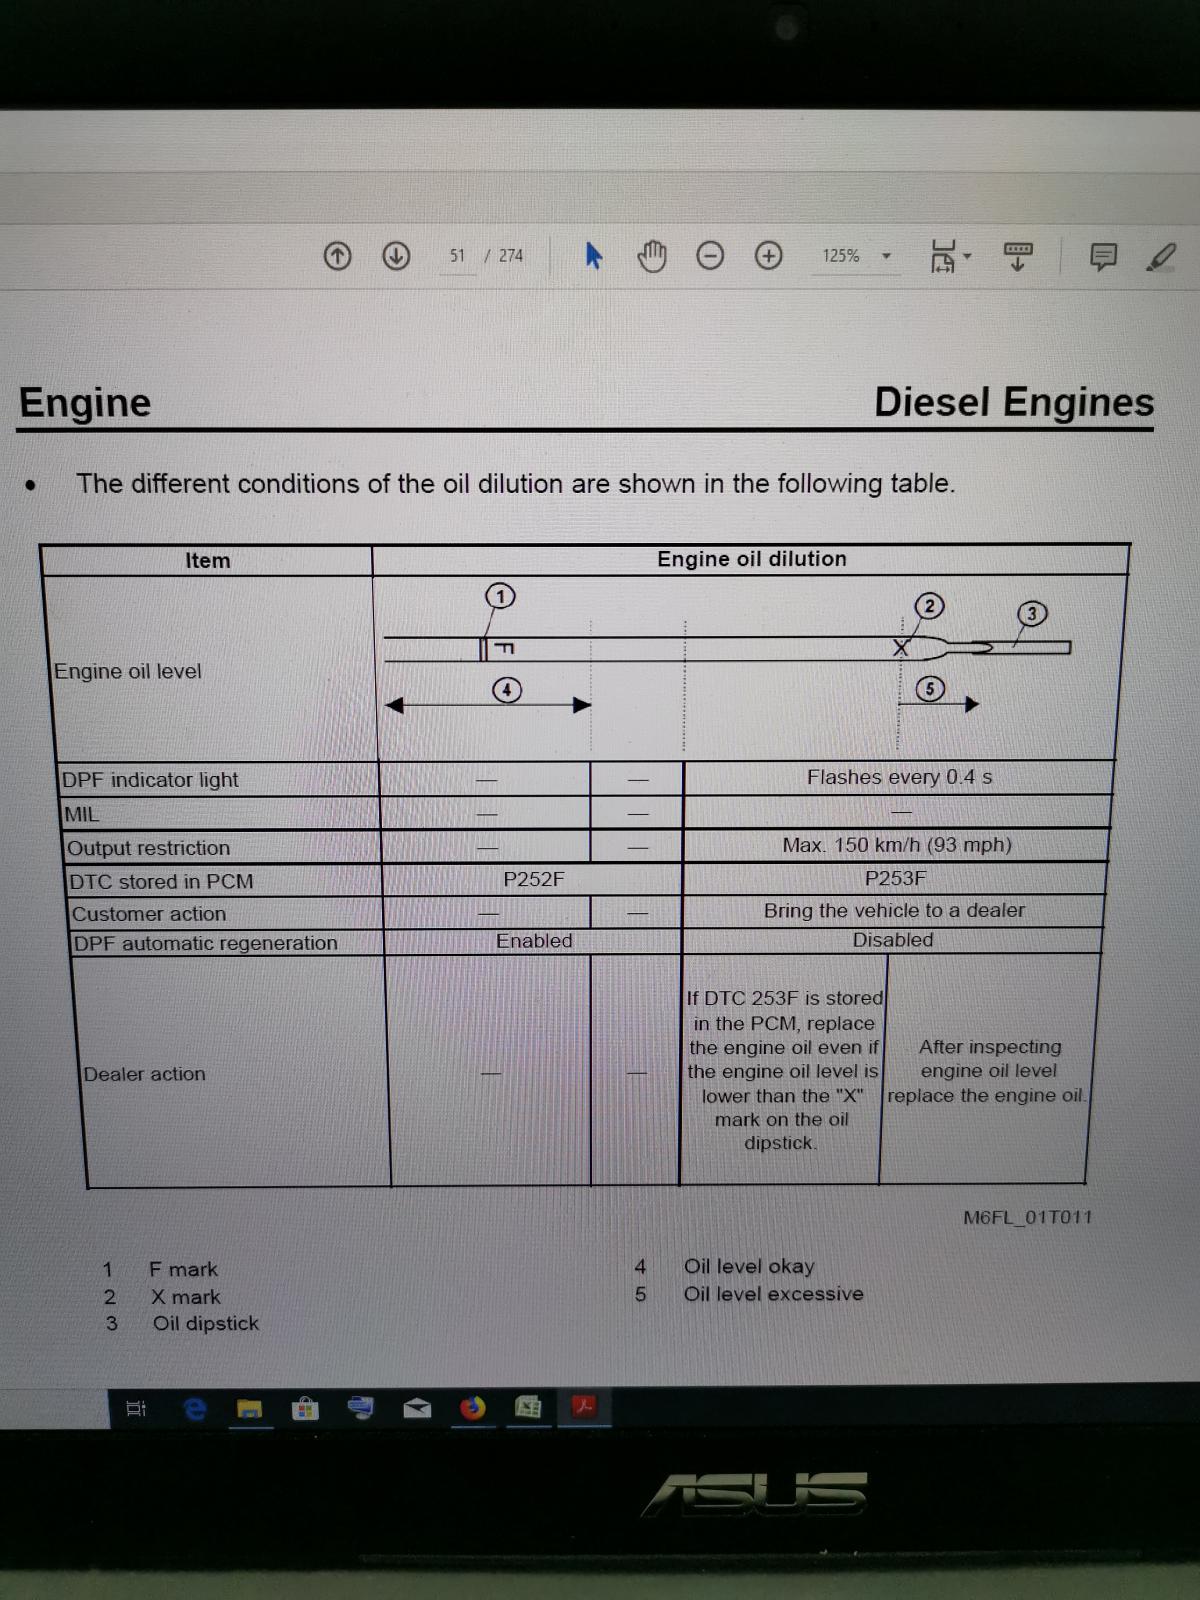
Task: Click the 'Oil level okay' legend text
Action: coord(749,1266)
